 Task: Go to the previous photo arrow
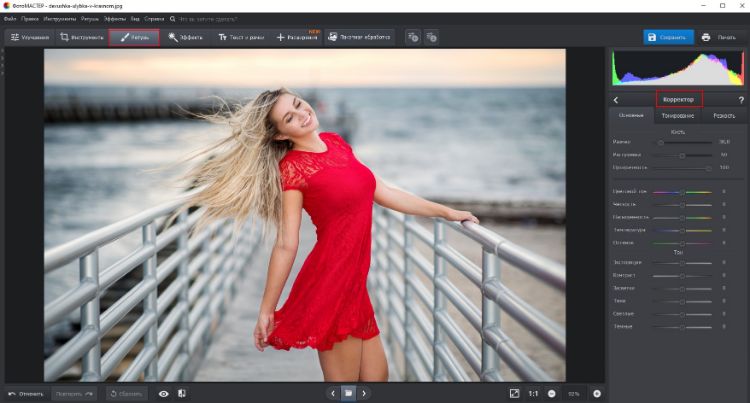click(332, 393)
